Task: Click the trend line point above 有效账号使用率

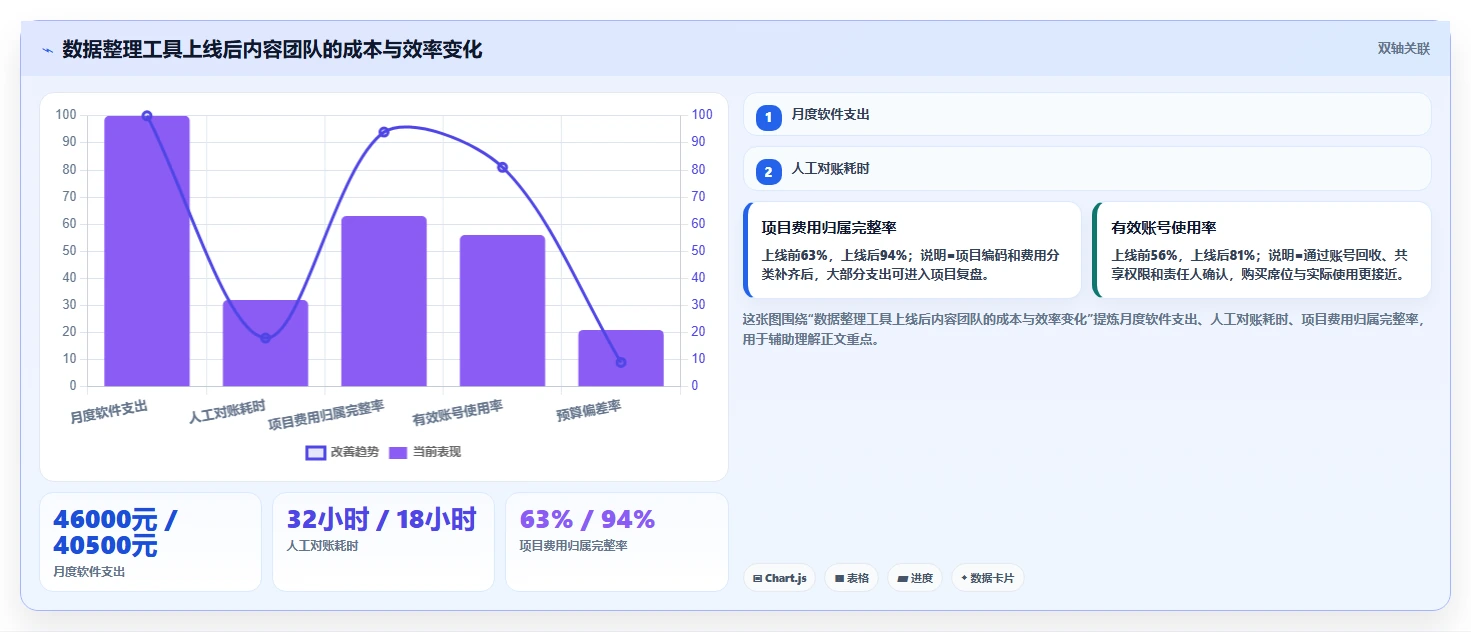Action: click(502, 167)
